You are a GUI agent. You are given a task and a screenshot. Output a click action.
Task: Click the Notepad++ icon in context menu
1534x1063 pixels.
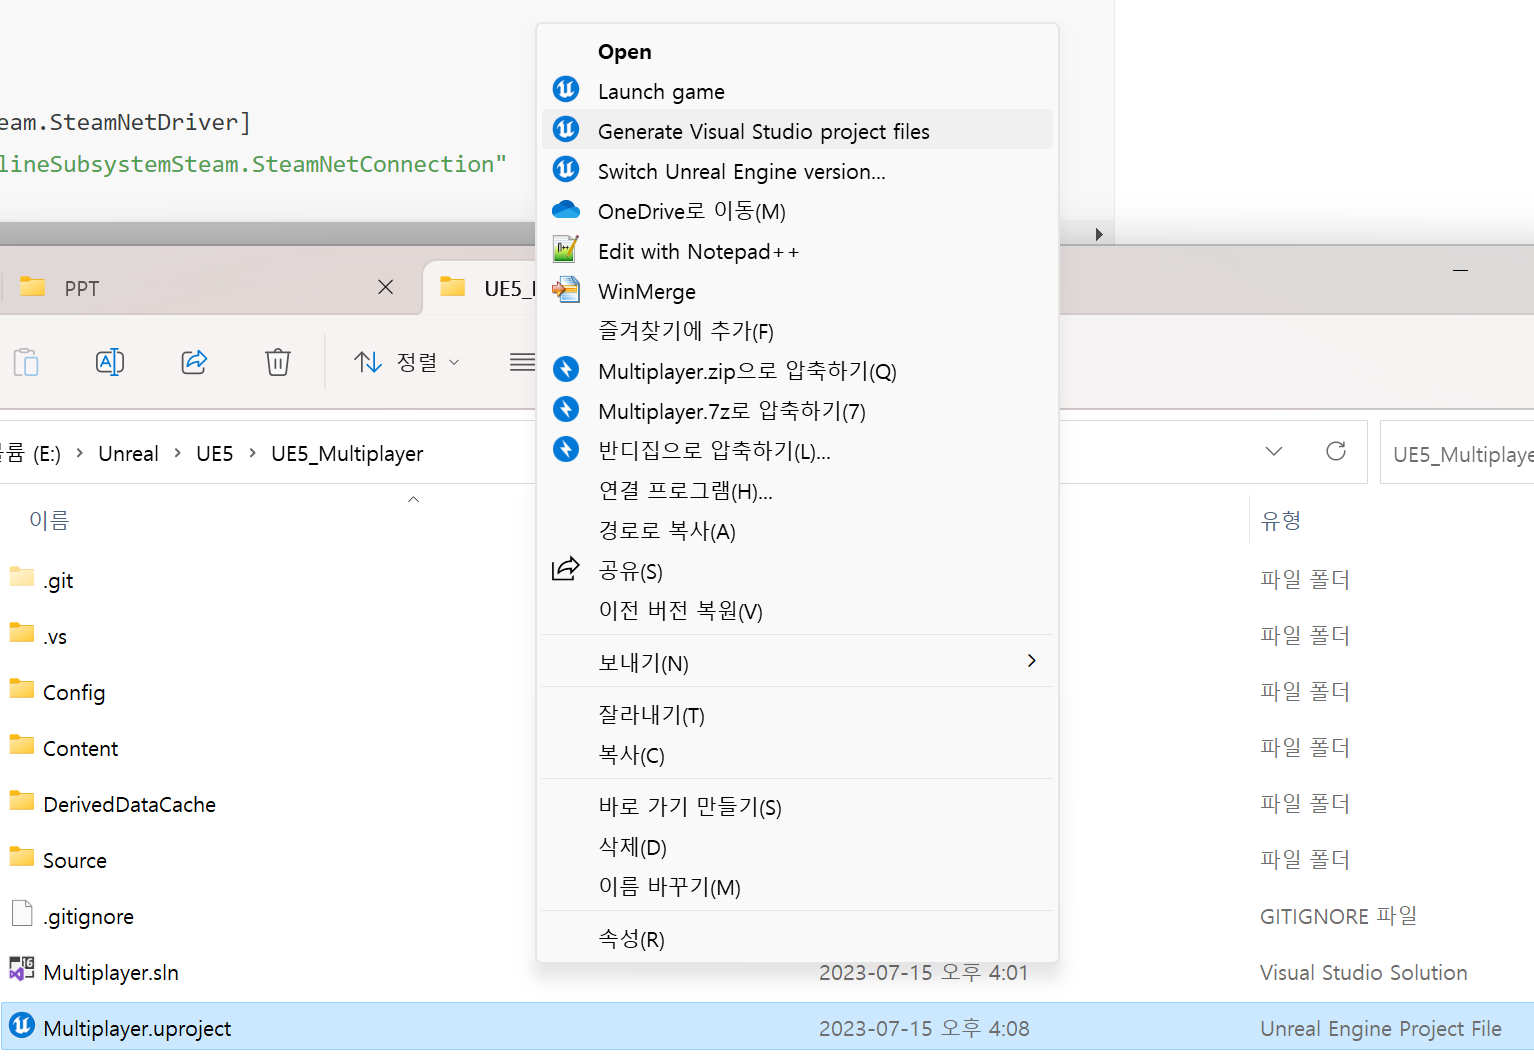[566, 249]
